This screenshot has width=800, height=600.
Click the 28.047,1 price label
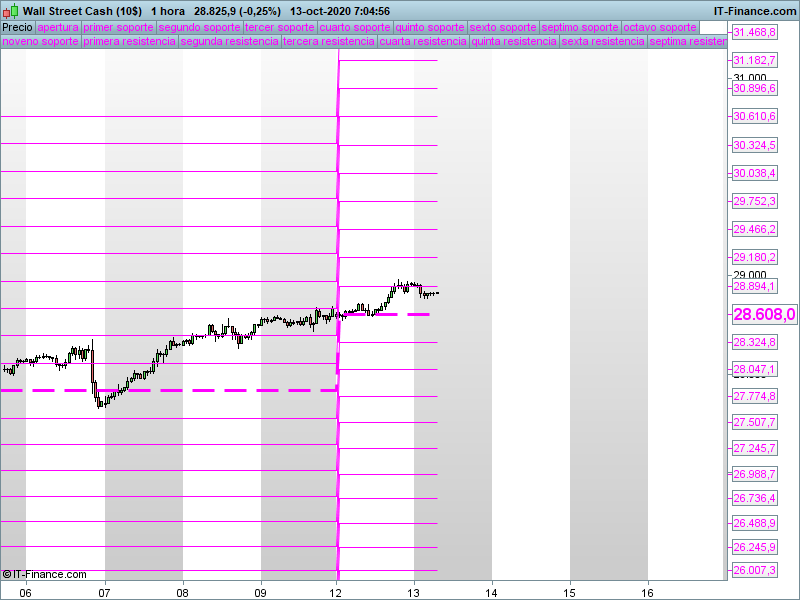tap(755, 369)
